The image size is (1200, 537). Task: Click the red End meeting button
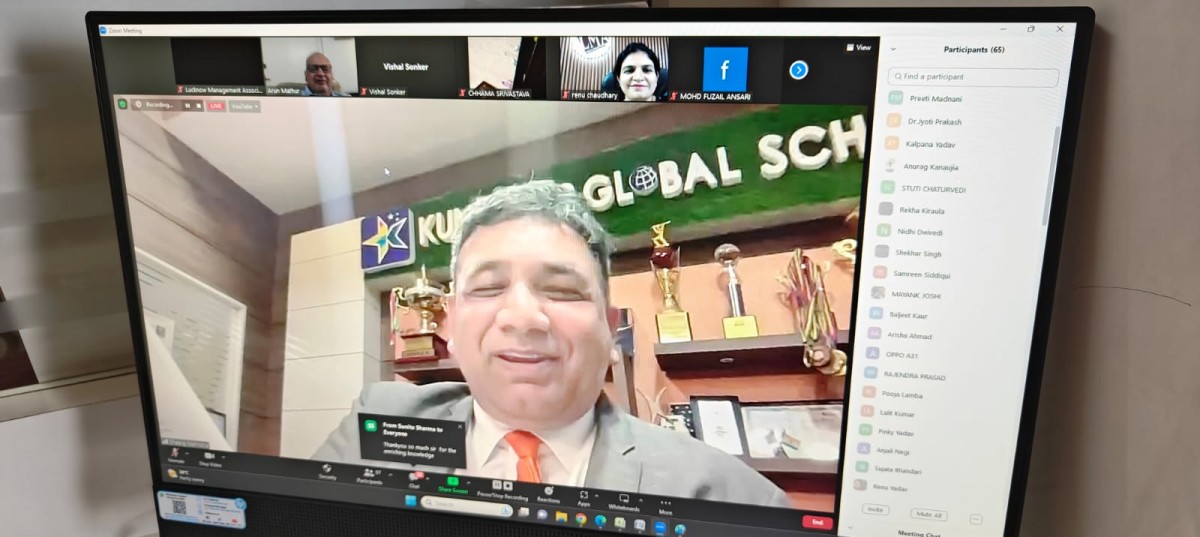pyautogui.click(x=817, y=521)
